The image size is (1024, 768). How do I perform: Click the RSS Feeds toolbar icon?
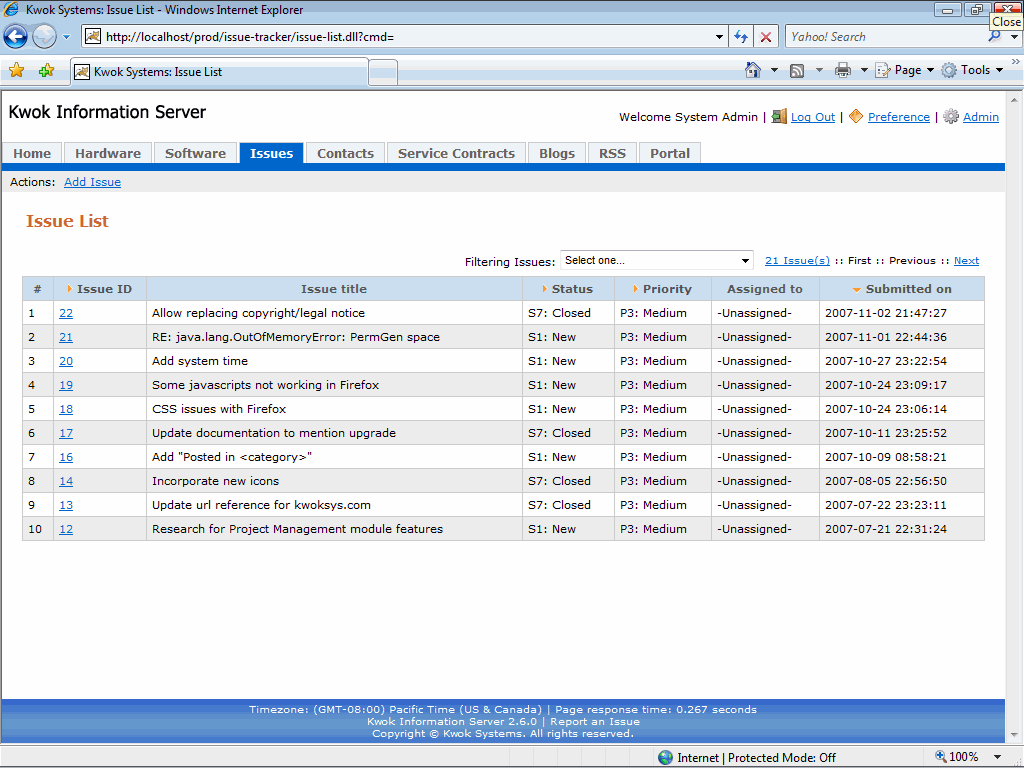797,71
